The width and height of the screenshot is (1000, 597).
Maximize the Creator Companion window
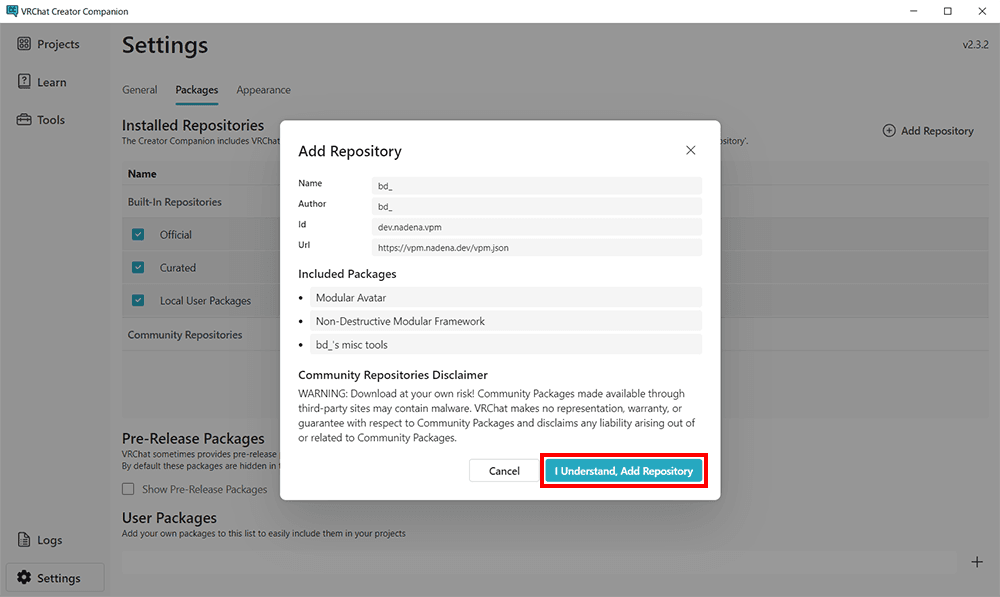click(948, 11)
